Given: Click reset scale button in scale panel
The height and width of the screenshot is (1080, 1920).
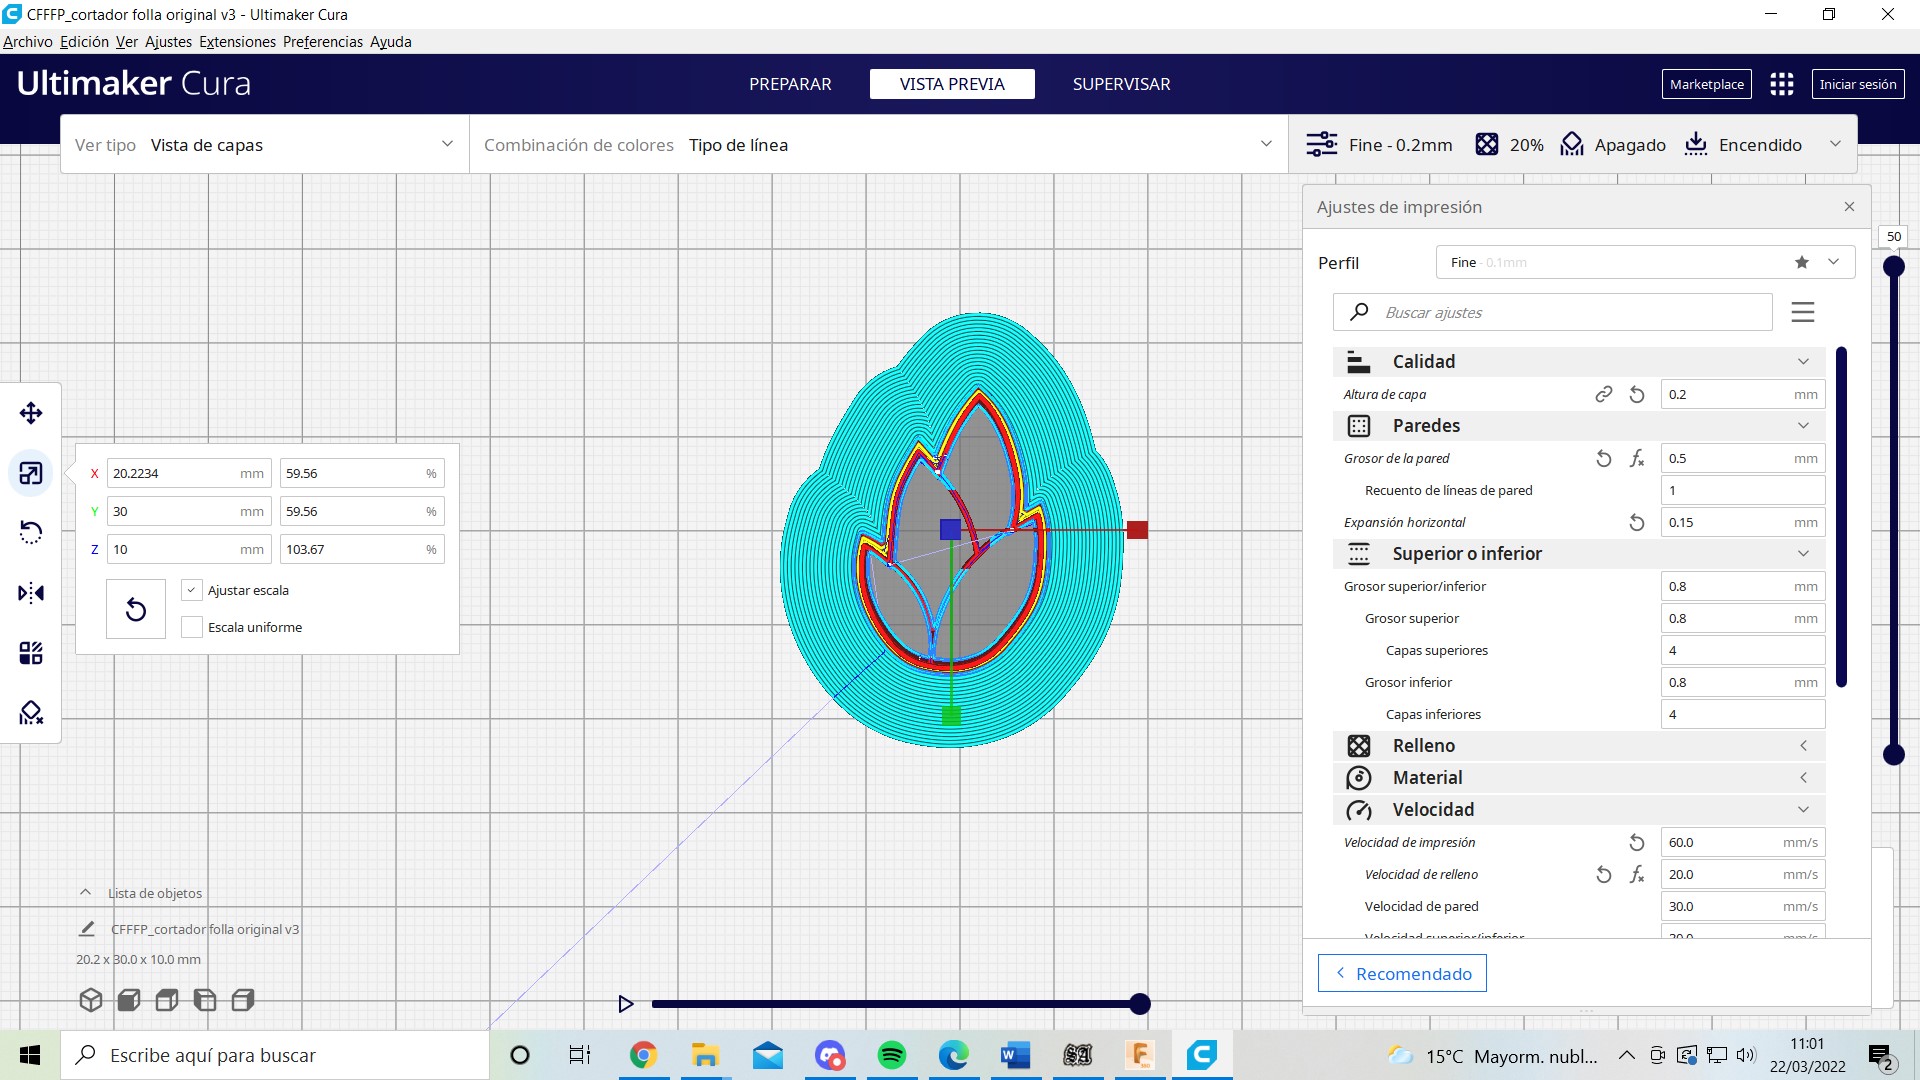Looking at the screenshot, I should coord(136,609).
